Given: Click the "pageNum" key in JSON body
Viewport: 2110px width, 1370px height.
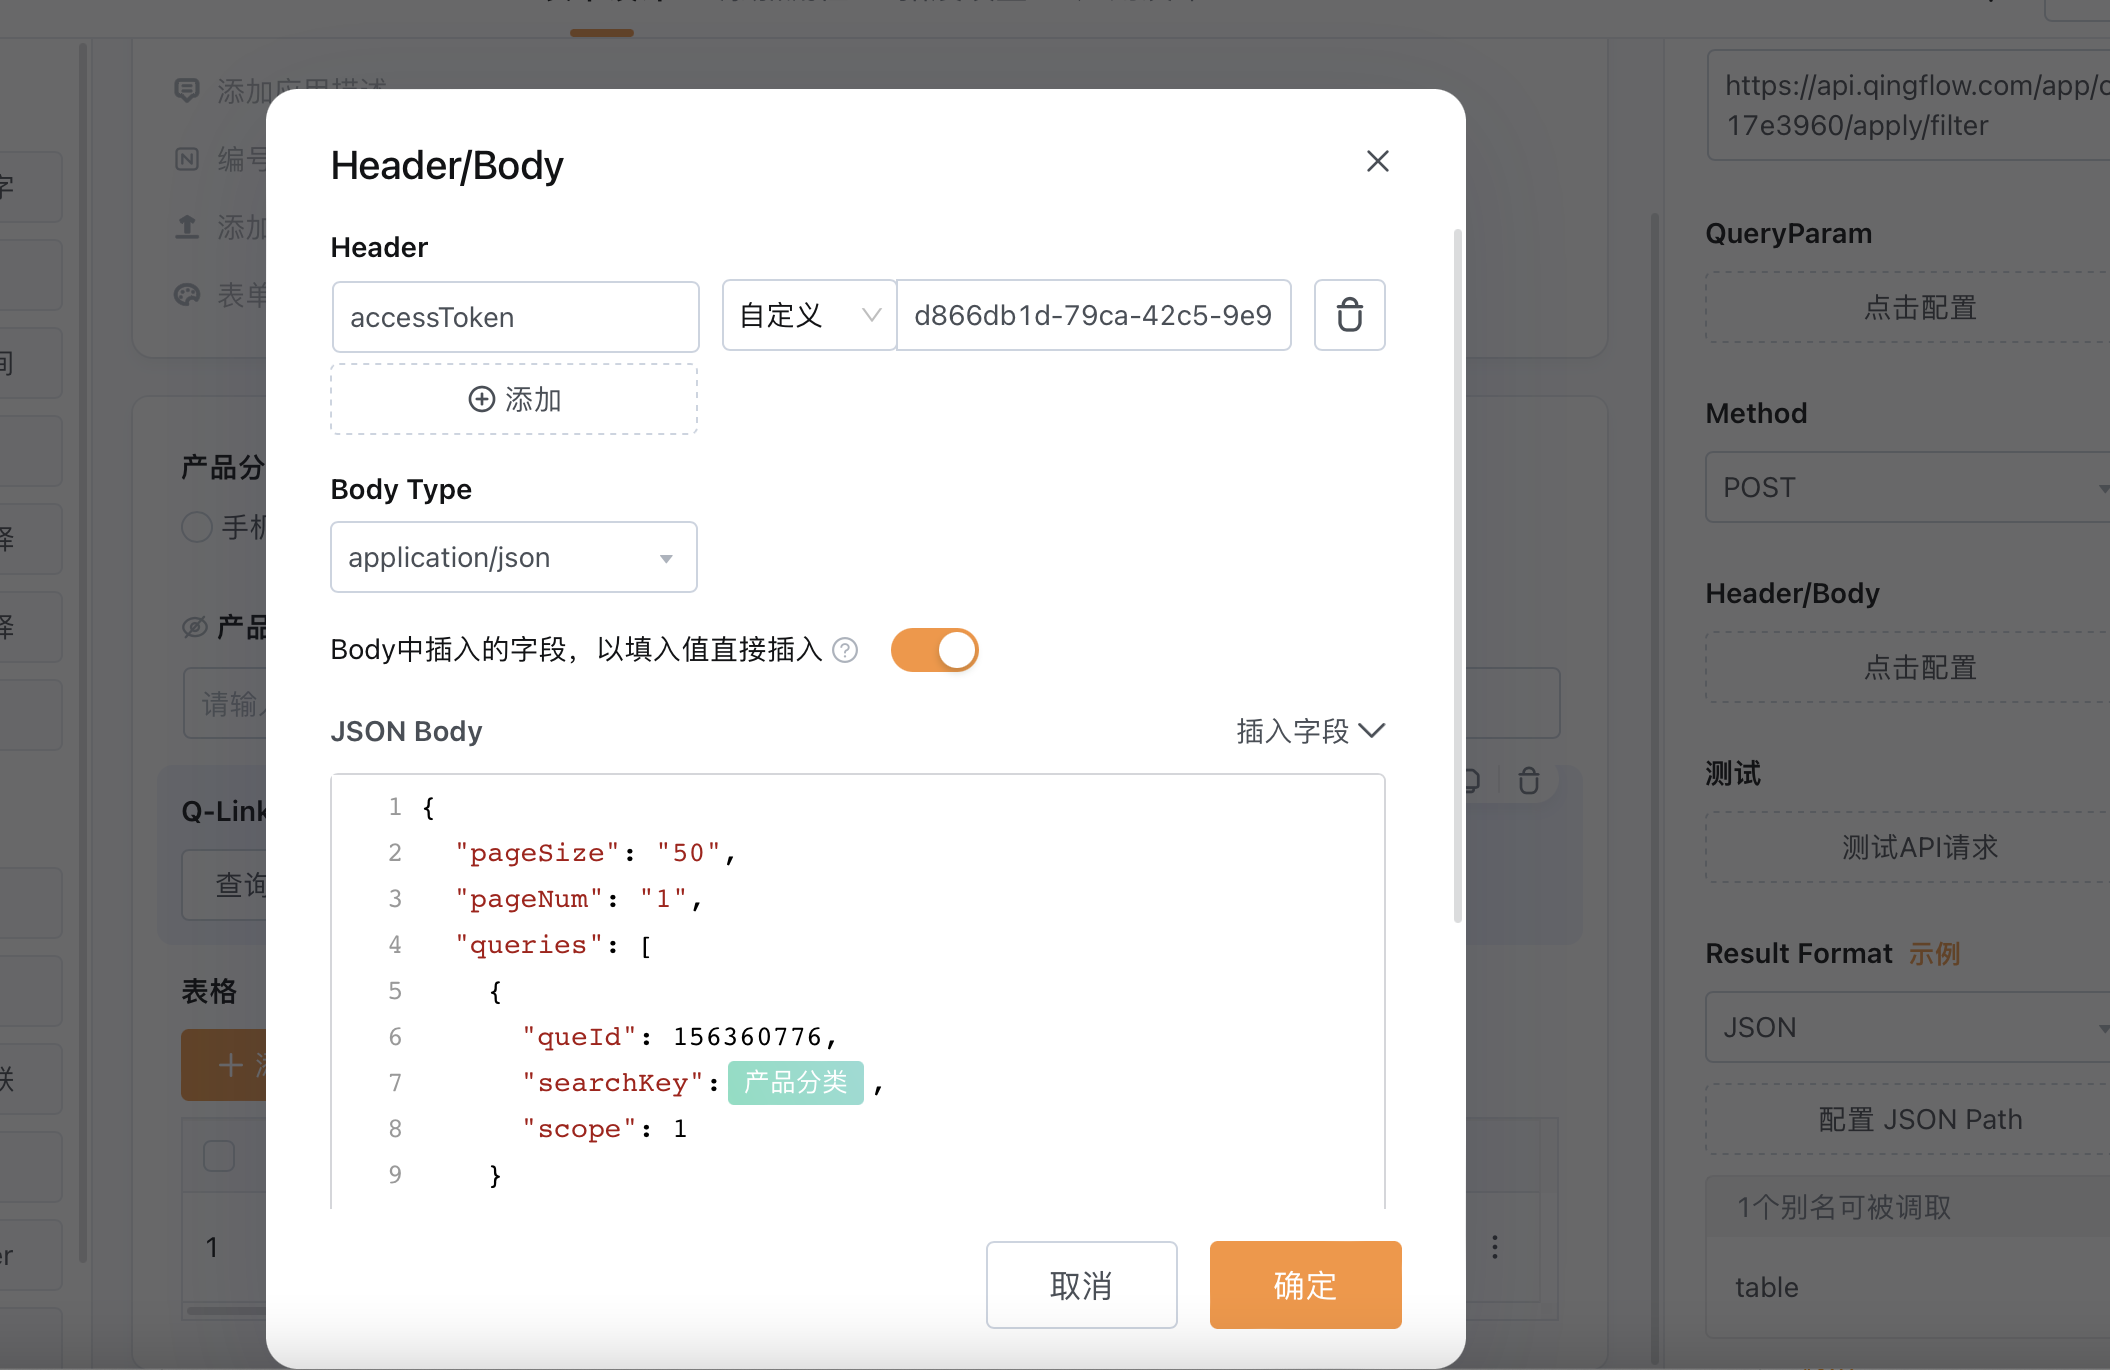Looking at the screenshot, I should pyautogui.click(x=529, y=899).
